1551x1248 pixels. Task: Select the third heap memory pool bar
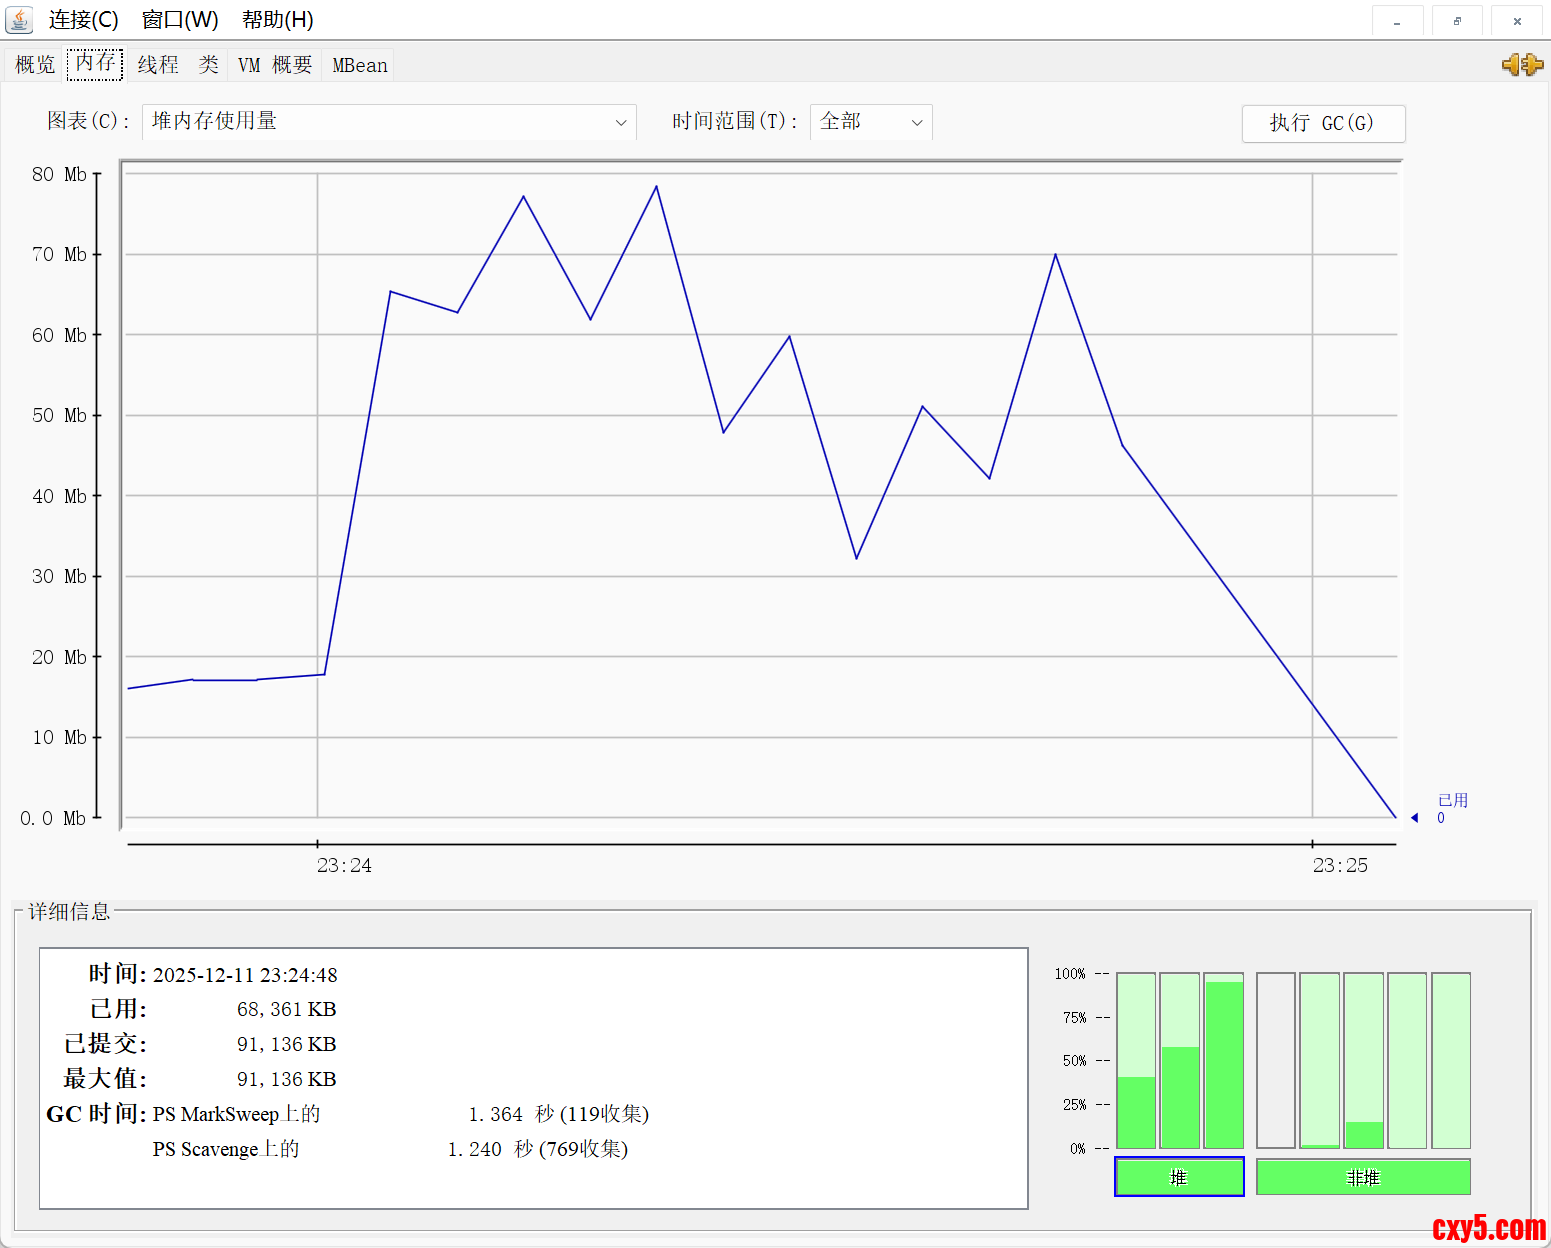[x=1223, y=1061]
